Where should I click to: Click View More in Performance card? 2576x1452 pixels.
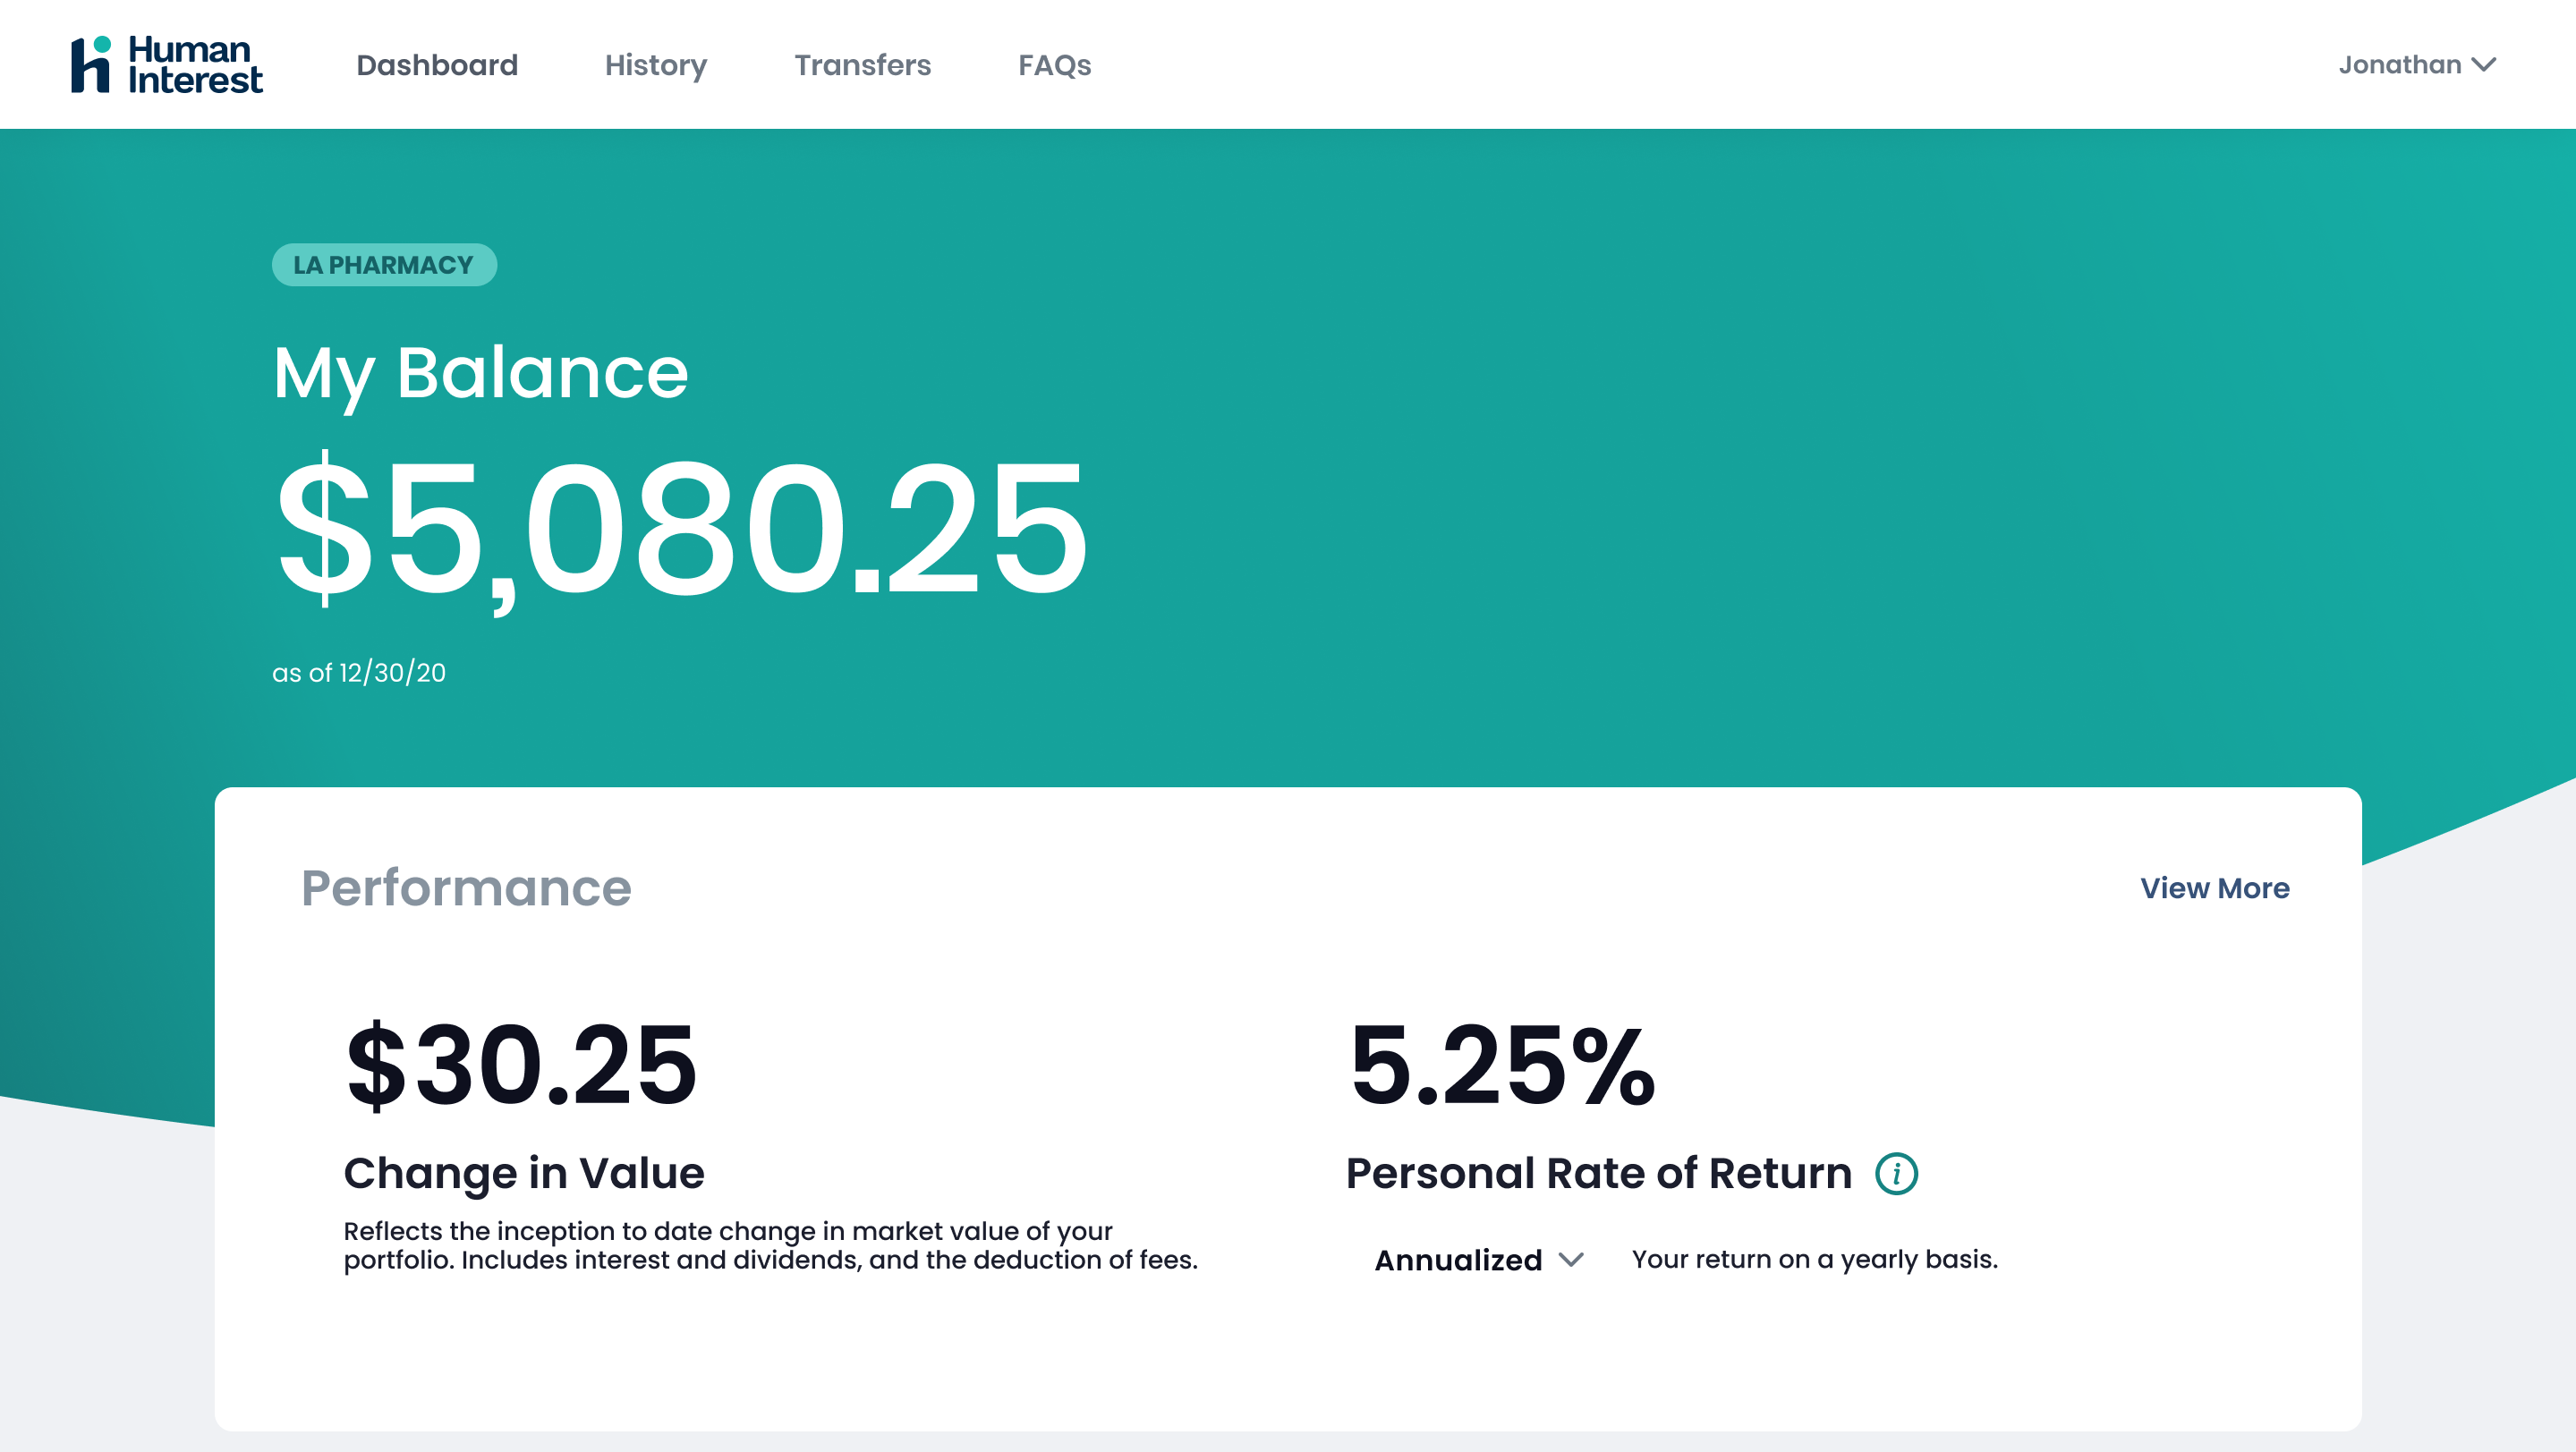pos(2214,888)
